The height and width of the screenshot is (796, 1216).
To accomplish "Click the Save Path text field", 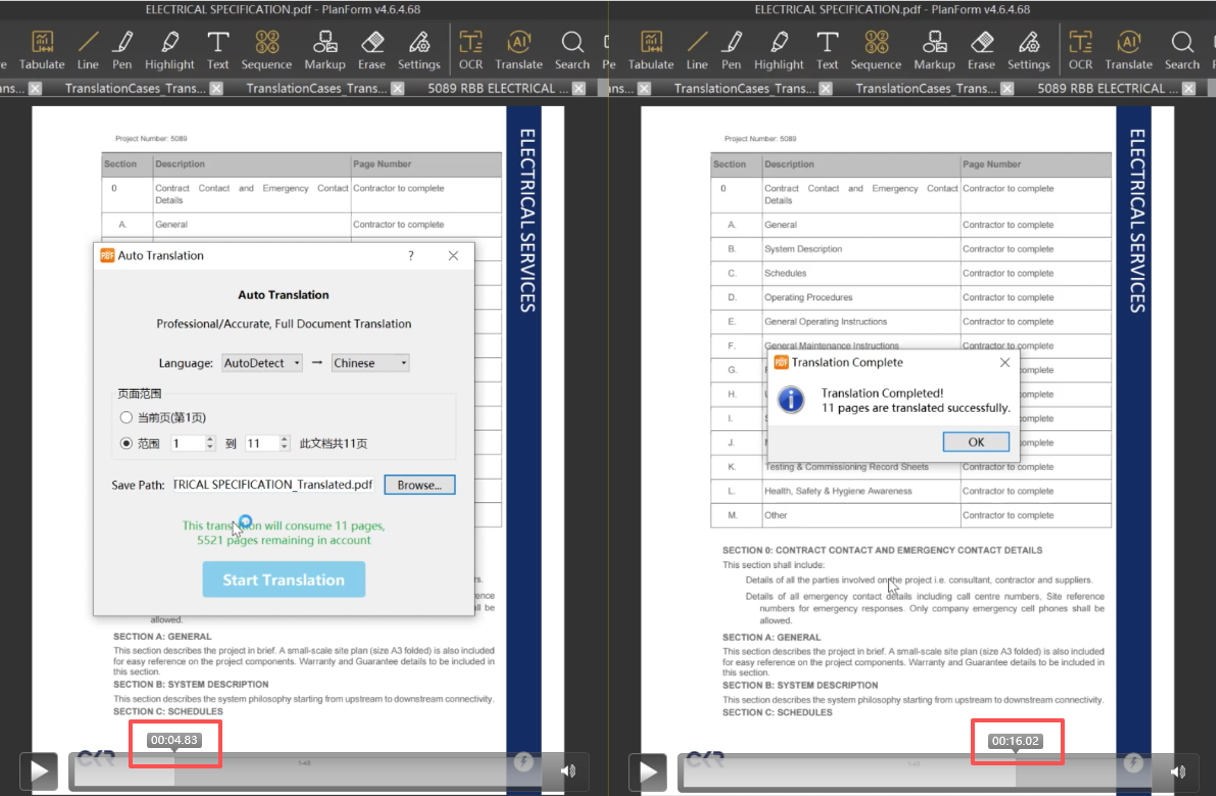I will (x=273, y=485).
